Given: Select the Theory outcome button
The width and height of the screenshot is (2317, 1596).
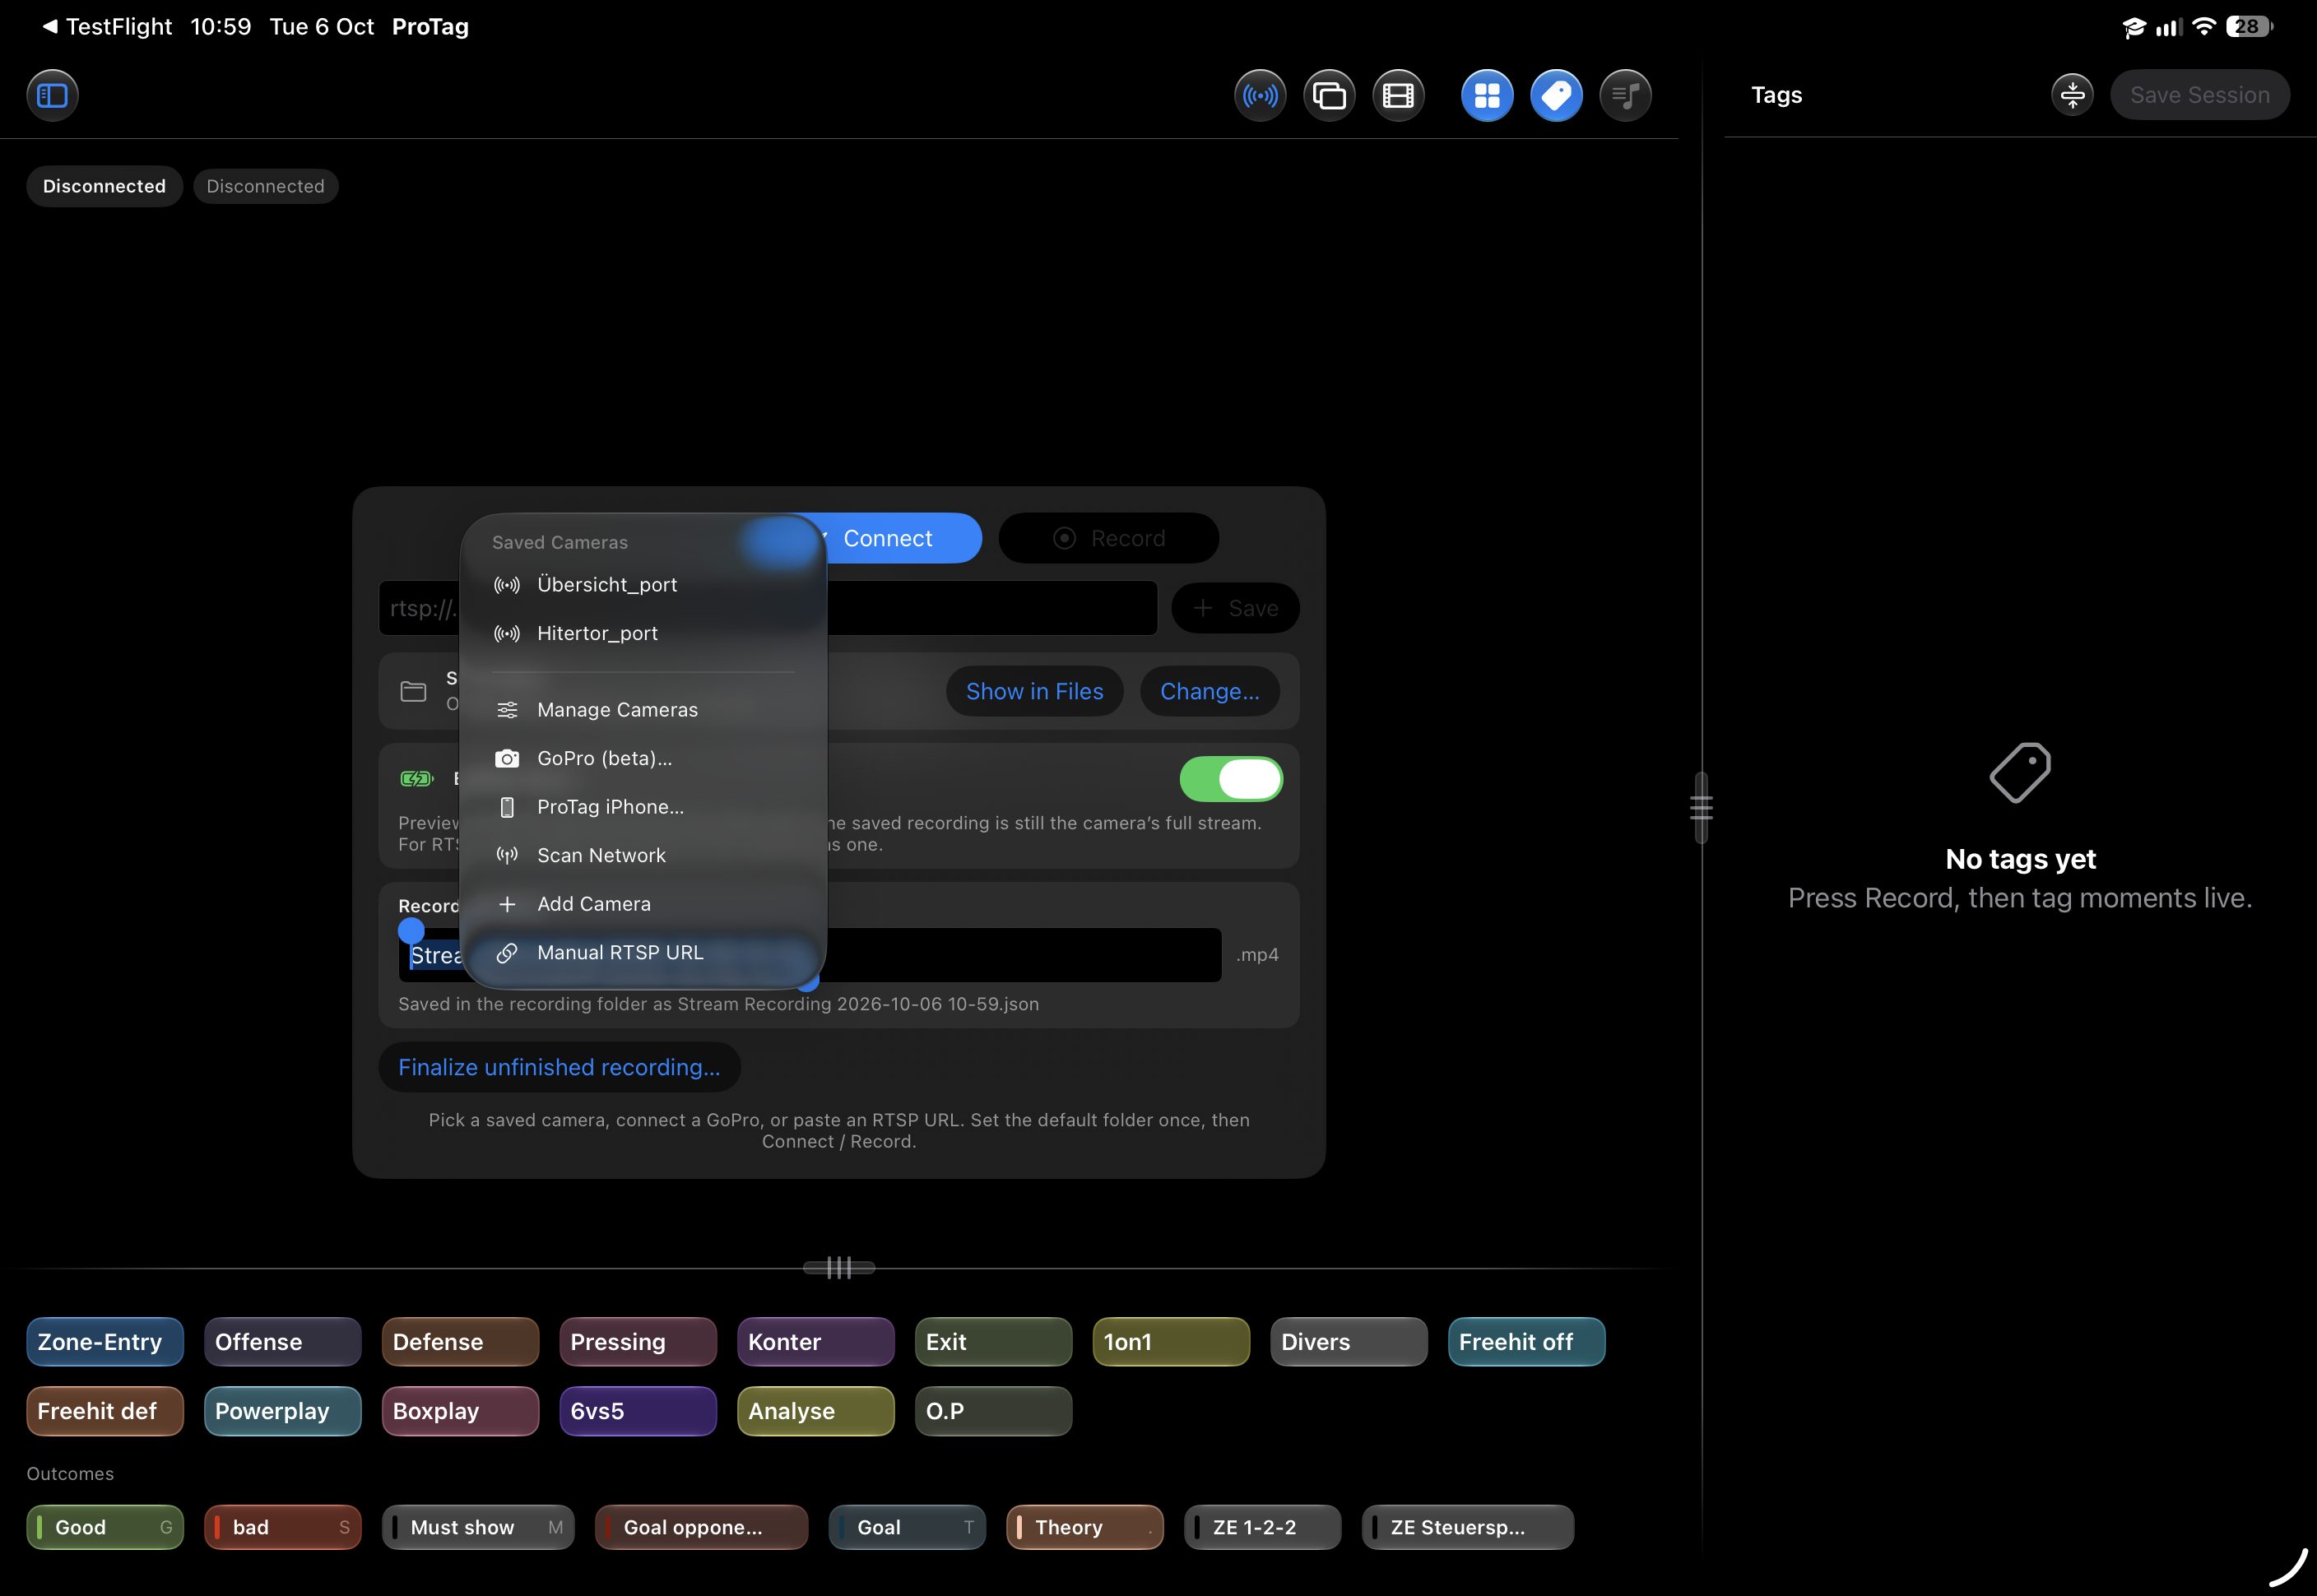Looking at the screenshot, I should click(x=1085, y=1527).
